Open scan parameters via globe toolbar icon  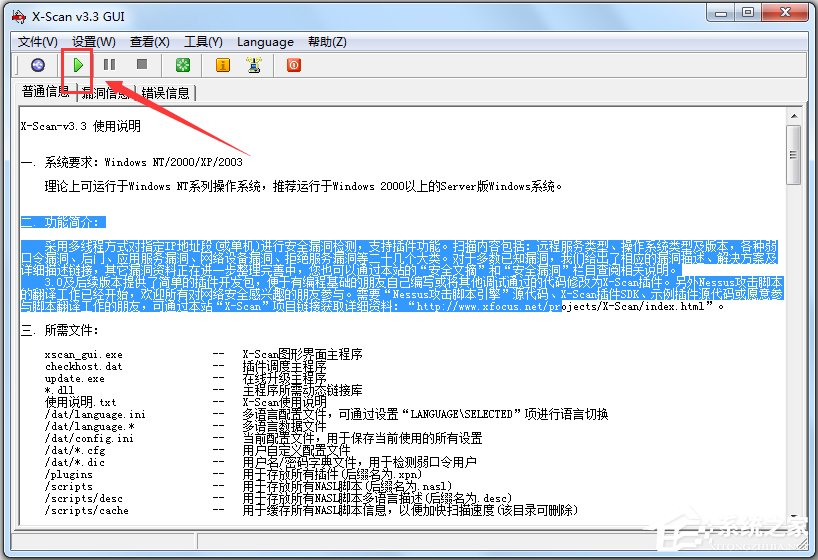click(x=38, y=65)
